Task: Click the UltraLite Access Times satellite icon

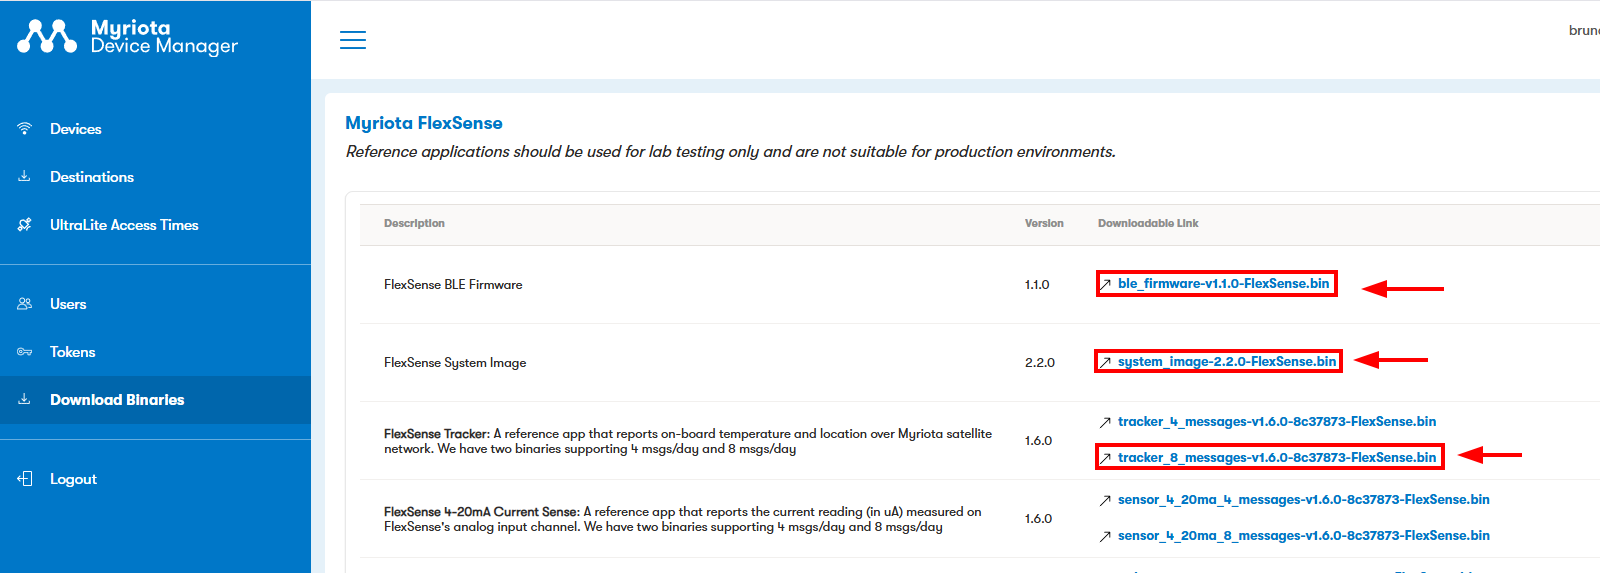Action: click(24, 224)
